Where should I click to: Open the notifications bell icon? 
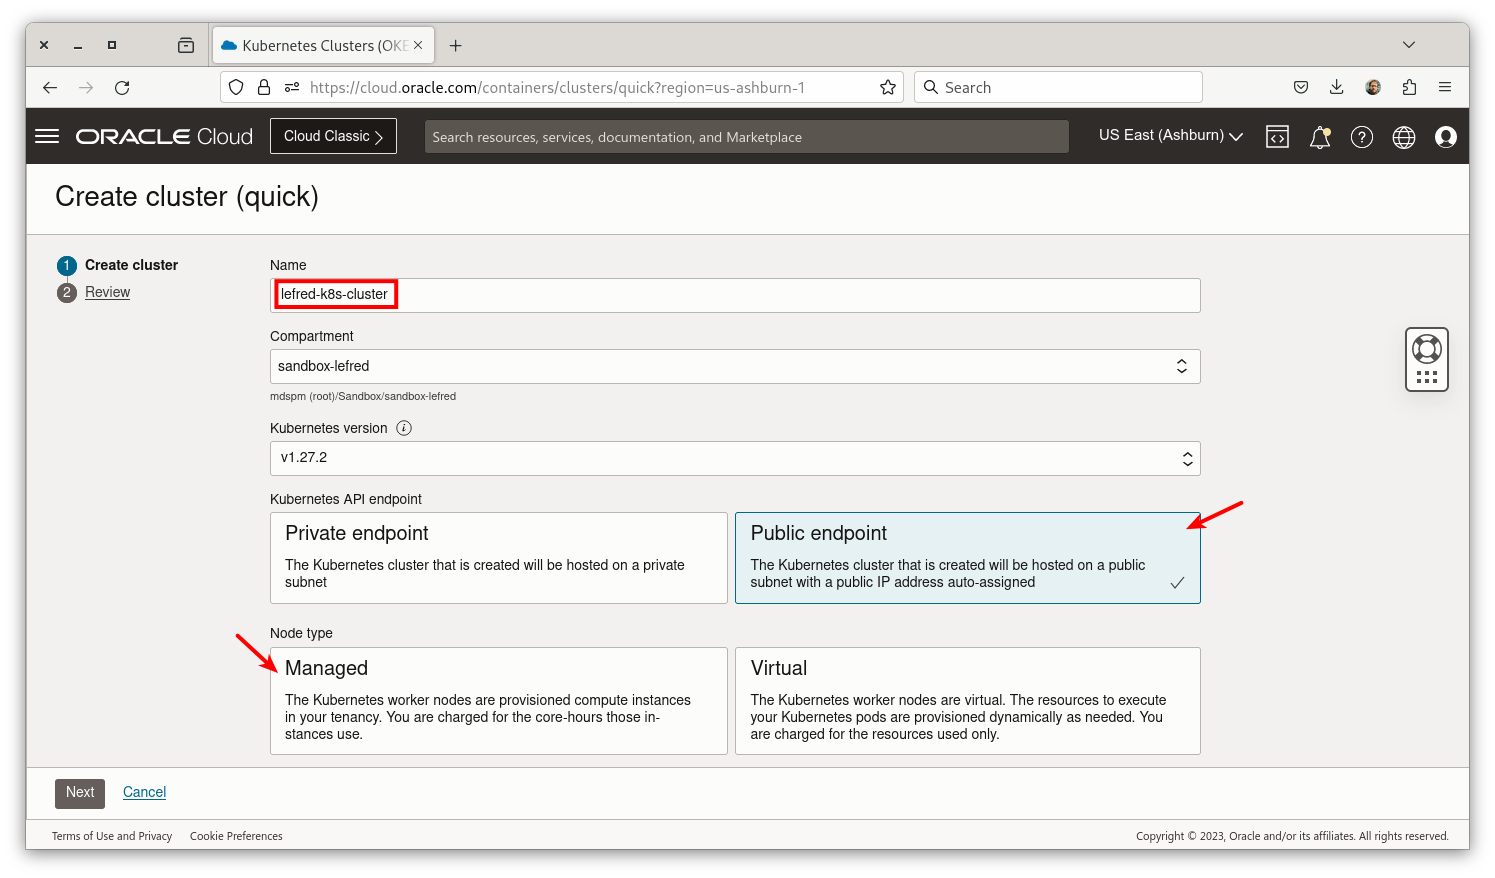click(1319, 136)
